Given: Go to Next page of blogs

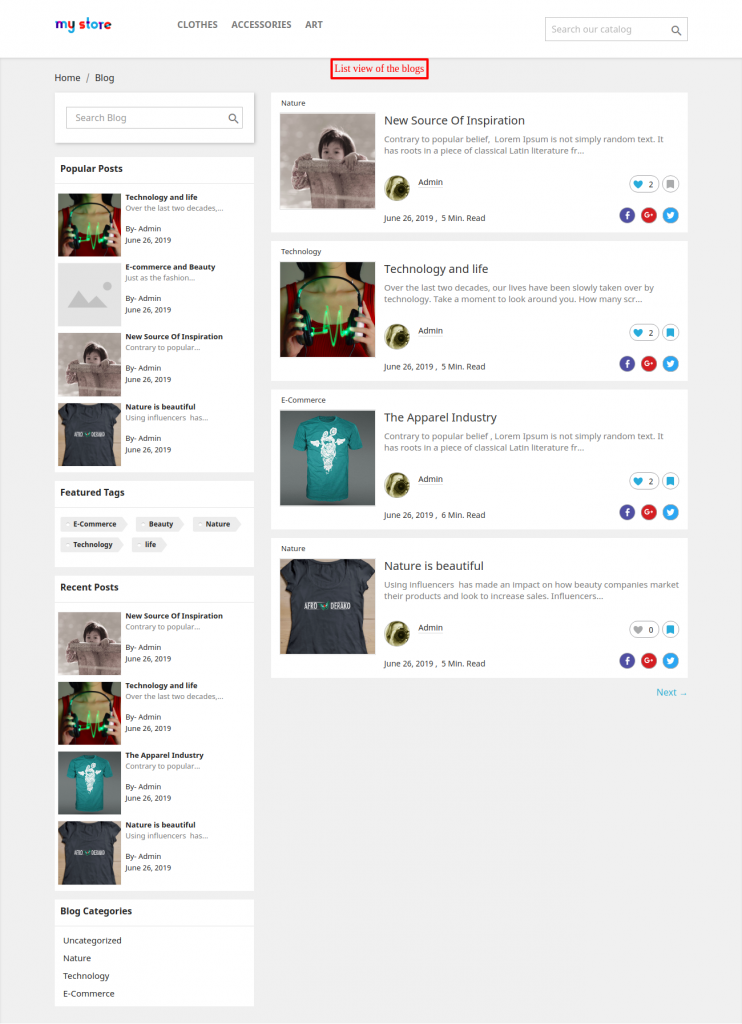Looking at the screenshot, I should coord(671,692).
